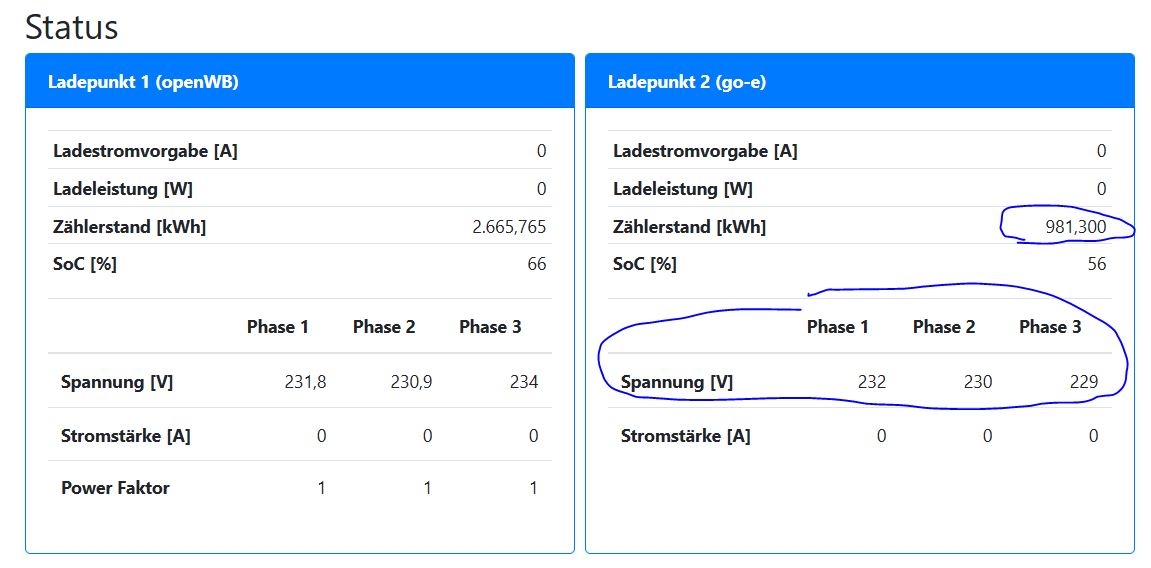Click Phase 2 column header in openWB panel

pyautogui.click(x=384, y=327)
